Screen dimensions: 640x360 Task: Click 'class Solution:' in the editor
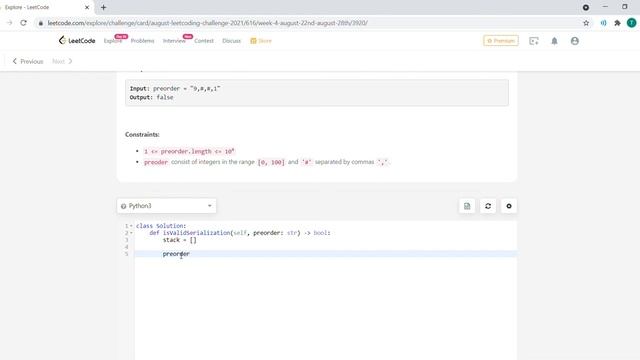pyautogui.click(x=161, y=226)
